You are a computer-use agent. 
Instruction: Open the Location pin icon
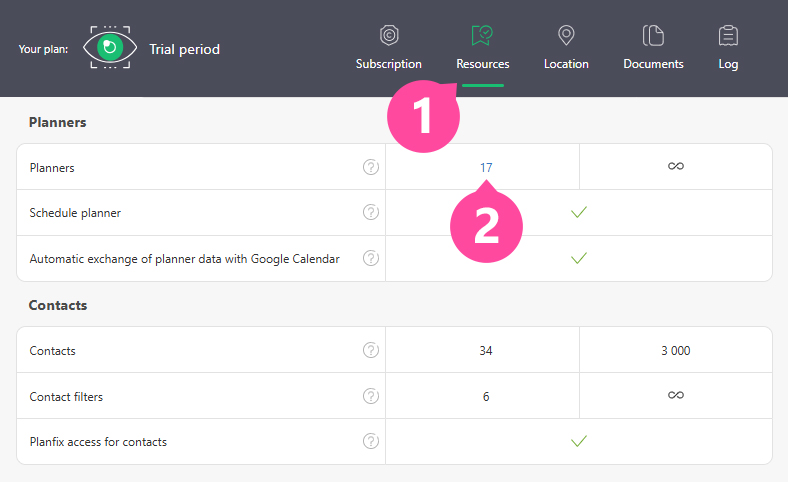coord(566,35)
